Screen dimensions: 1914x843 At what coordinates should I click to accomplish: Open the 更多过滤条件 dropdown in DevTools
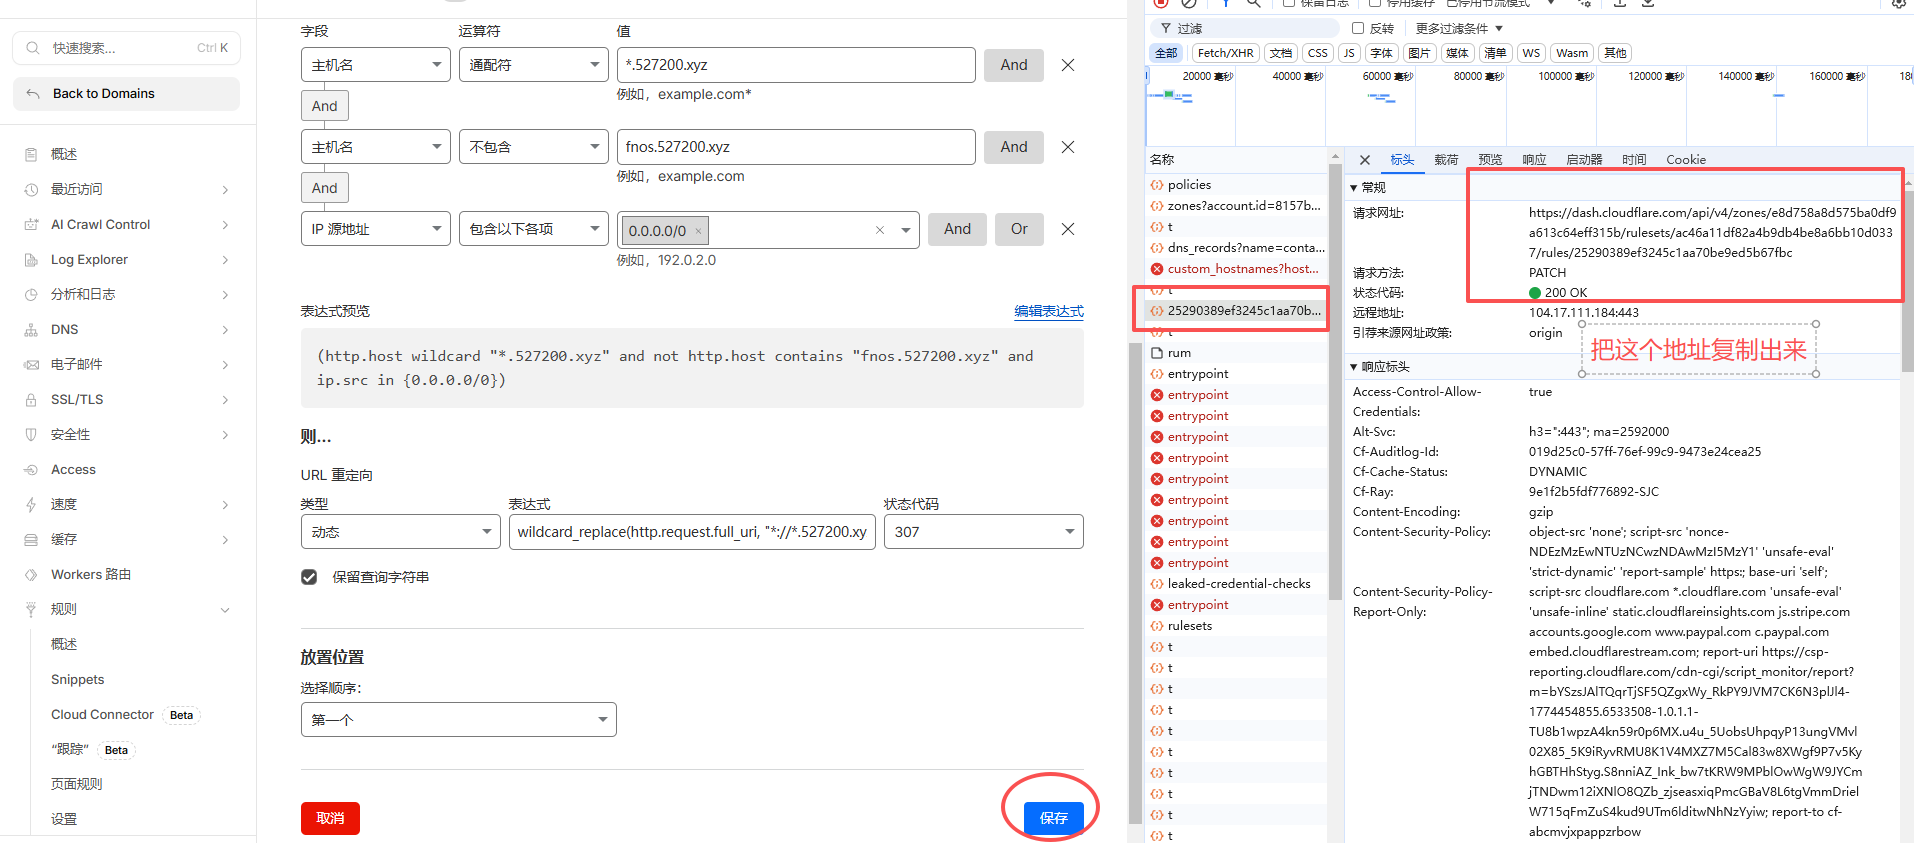pyautogui.click(x=1459, y=28)
